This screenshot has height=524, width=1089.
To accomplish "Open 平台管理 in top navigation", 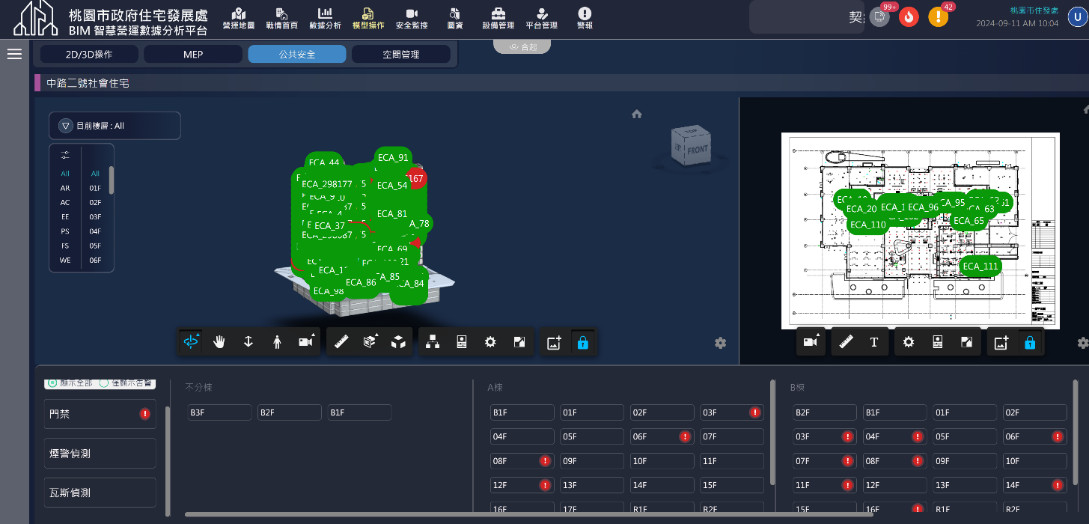I will pos(542,18).
